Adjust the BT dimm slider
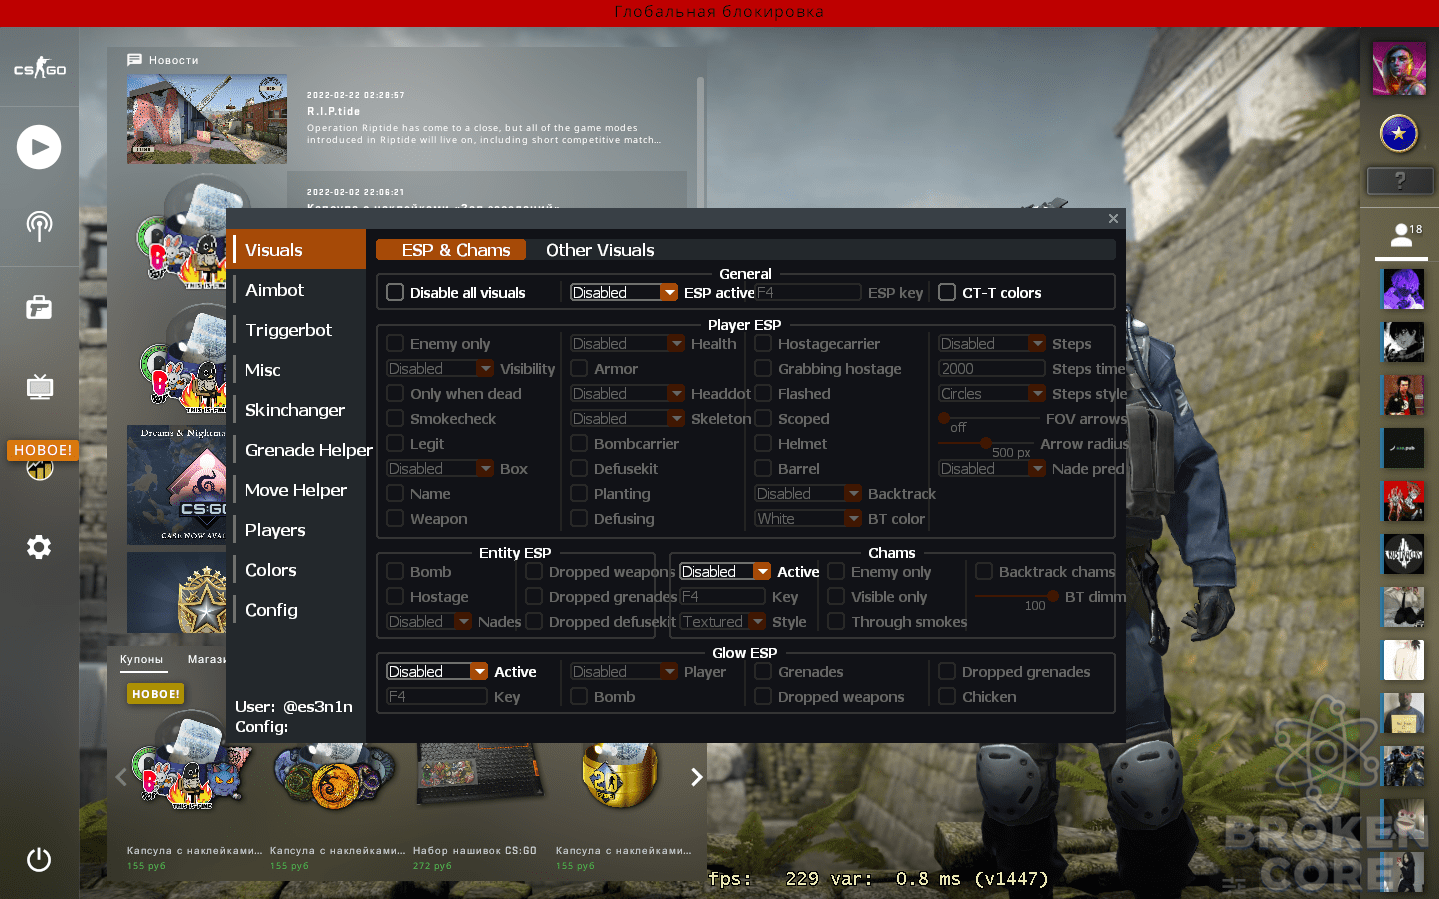 [1015, 596]
